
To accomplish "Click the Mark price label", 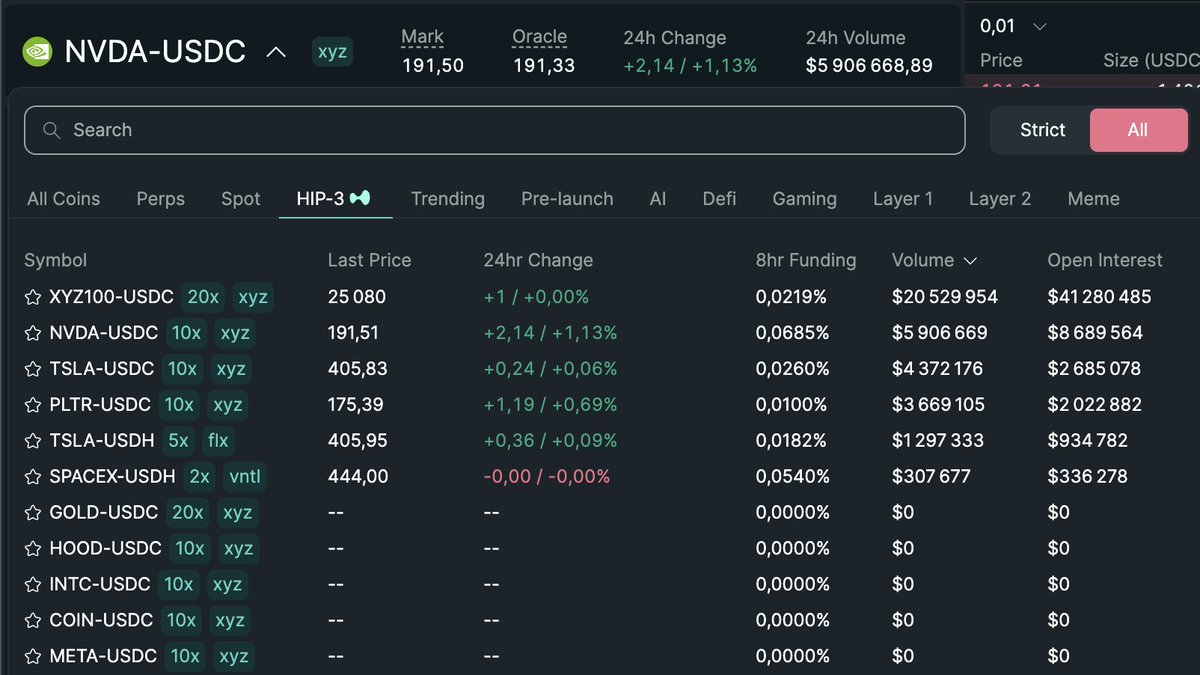I will pyautogui.click(x=422, y=38).
